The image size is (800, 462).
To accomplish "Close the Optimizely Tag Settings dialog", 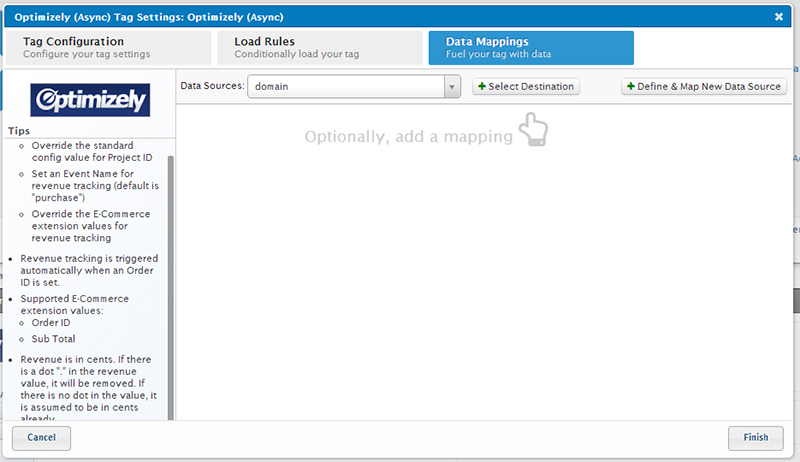I will (x=779, y=16).
